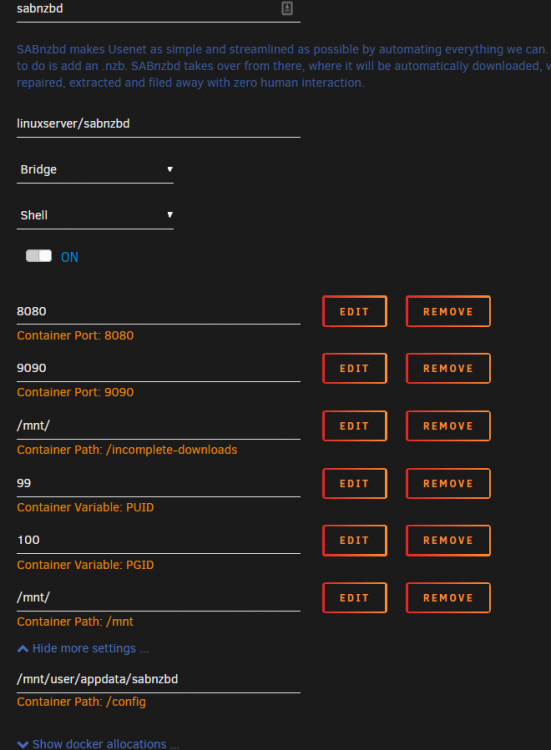Image resolution: width=551 pixels, height=750 pixels.
Task: Click the 9090 host port field
Action: pyautogui.click(x=158, y=369)
